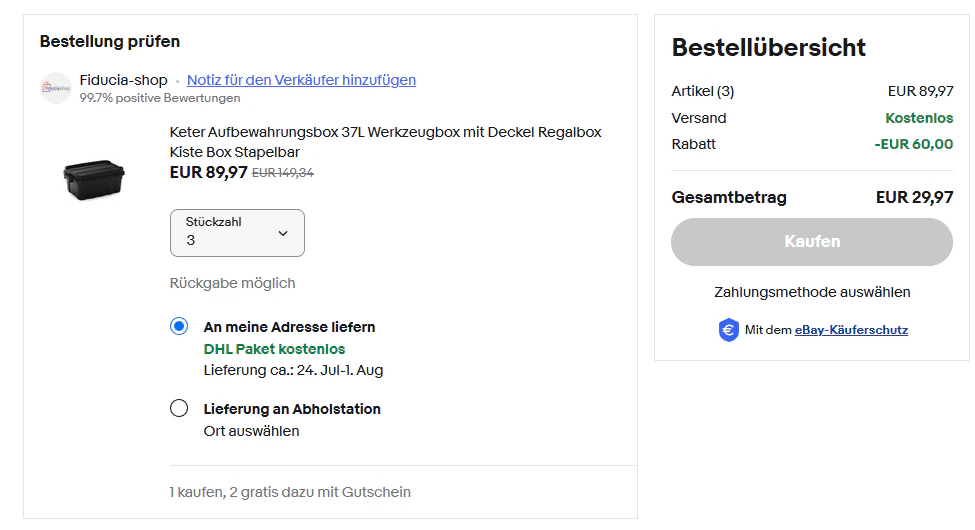Click the Gesamtbetrag EUR 29,97 total
The image size is (975, 530).
click(914, 197)
